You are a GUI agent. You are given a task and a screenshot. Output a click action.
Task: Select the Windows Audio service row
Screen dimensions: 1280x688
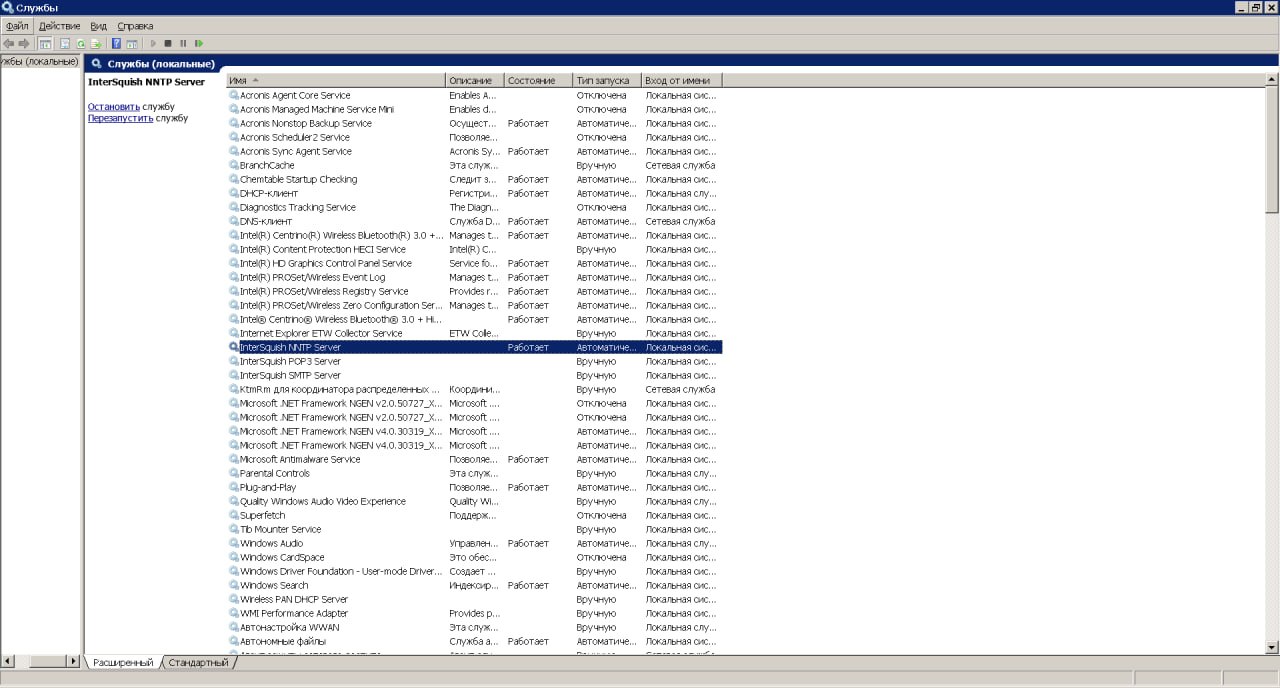[x=271, y=543]
